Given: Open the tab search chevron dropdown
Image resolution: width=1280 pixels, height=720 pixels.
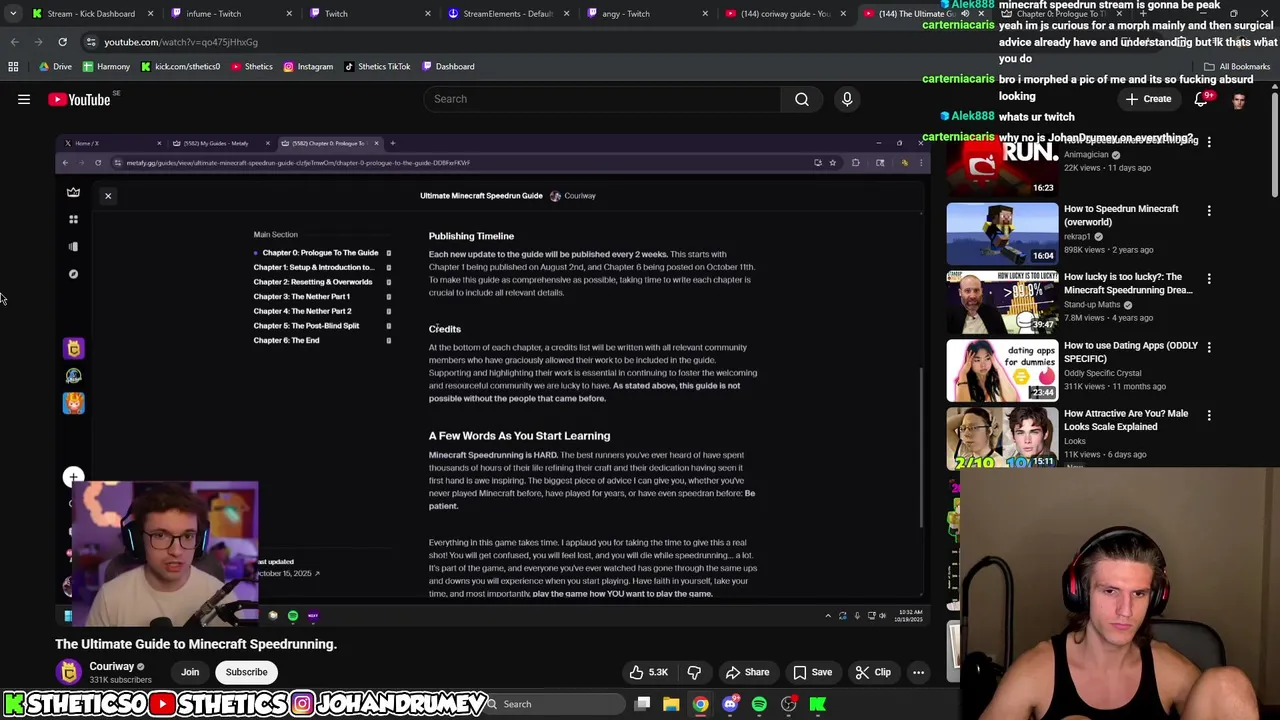Looking at the screenshot, I should [13, 14].
